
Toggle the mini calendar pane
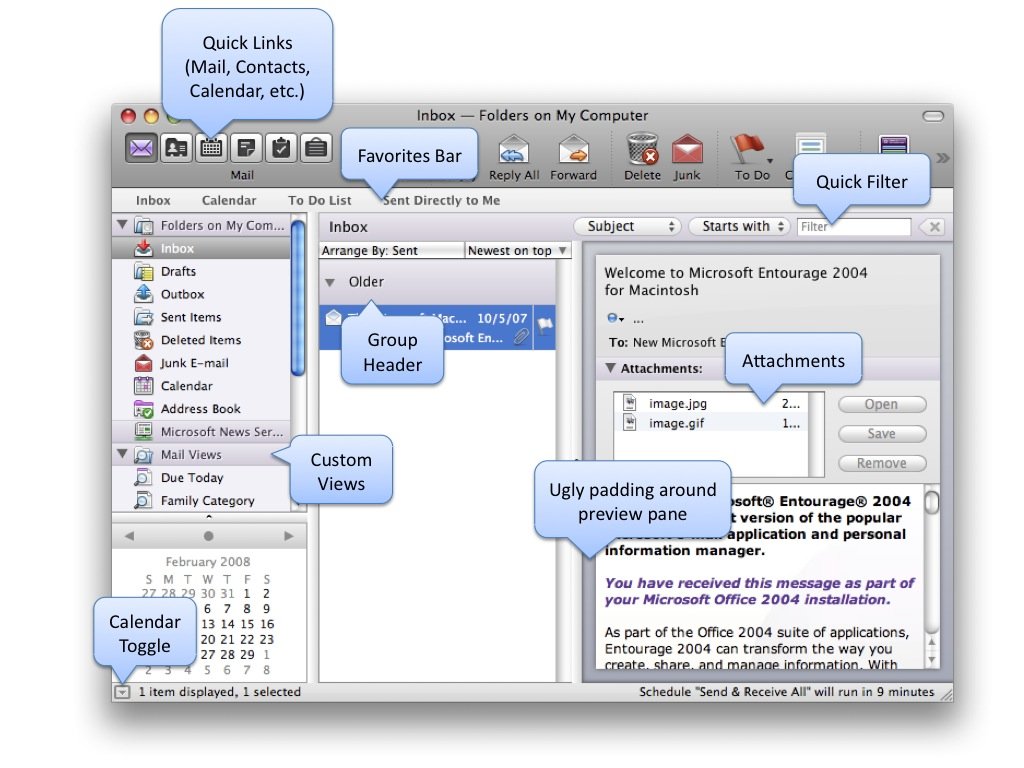(x=122, y=691)
